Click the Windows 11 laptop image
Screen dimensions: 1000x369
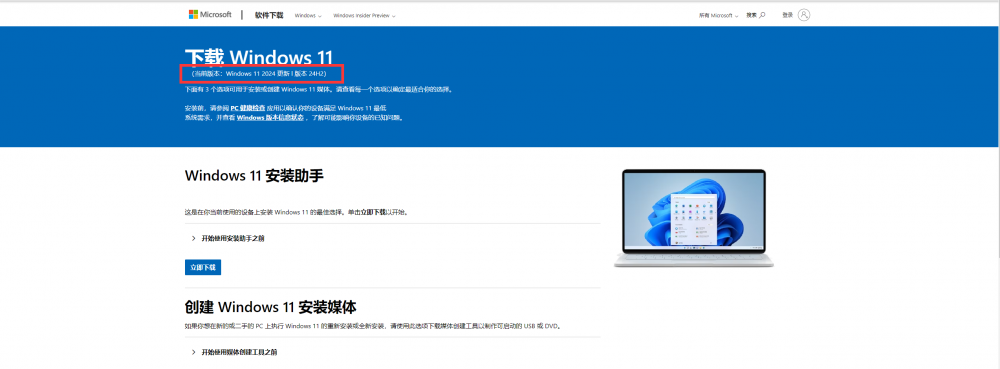pos(694,218)
